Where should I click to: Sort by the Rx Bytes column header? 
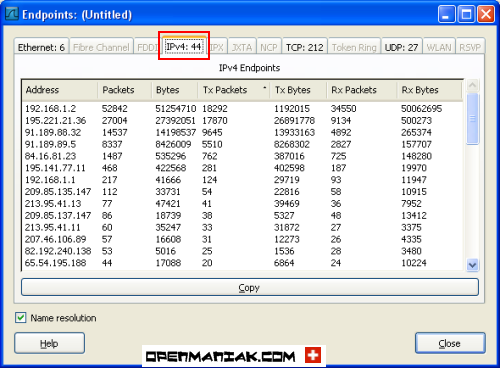pos(429,90)
